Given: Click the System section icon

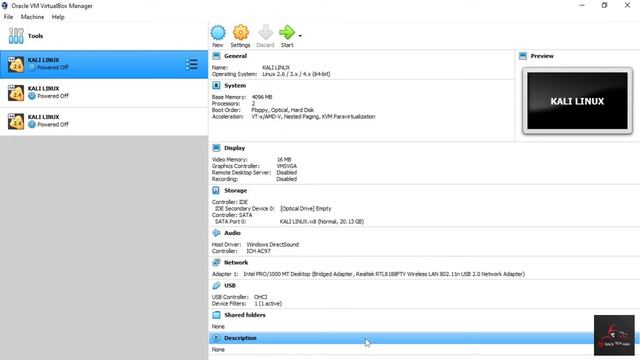Looking at the screenshot, I should (x=216, y=85).
